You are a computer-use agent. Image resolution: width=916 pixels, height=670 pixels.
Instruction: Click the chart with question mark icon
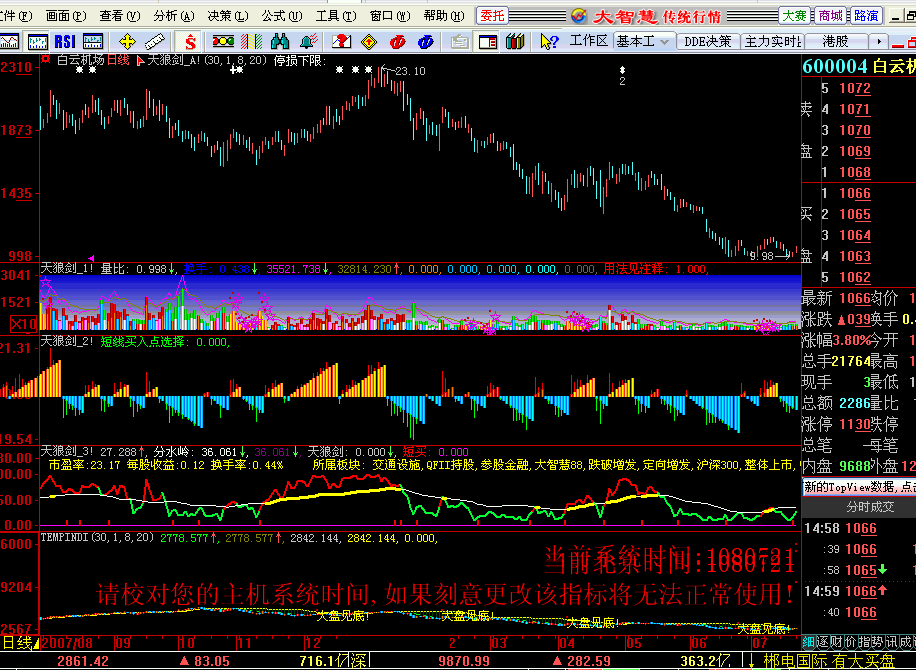click(341, 41)
